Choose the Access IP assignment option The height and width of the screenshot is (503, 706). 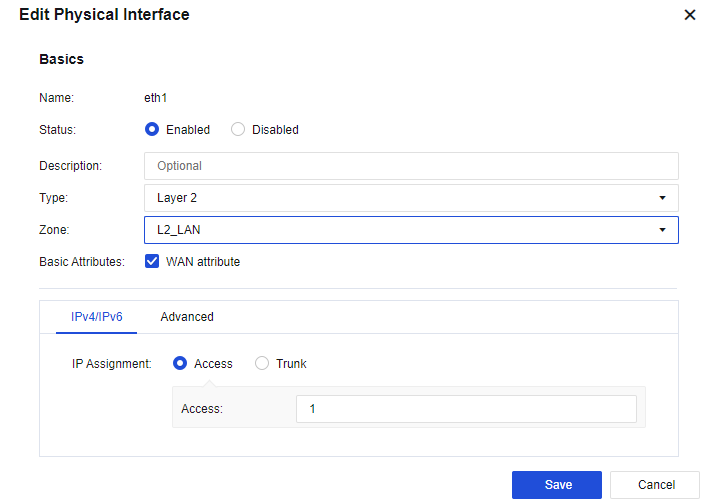(x=181, y=364)
